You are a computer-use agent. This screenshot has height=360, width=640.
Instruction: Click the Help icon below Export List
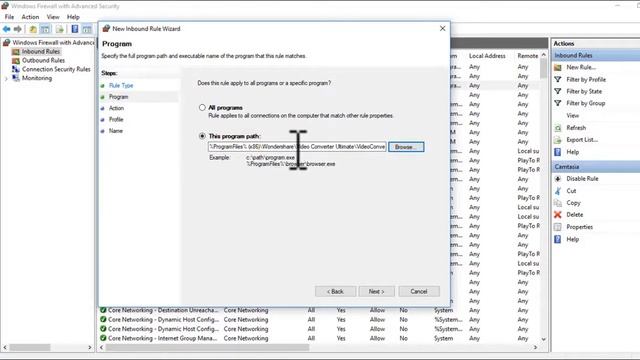(x=558, y=152)
